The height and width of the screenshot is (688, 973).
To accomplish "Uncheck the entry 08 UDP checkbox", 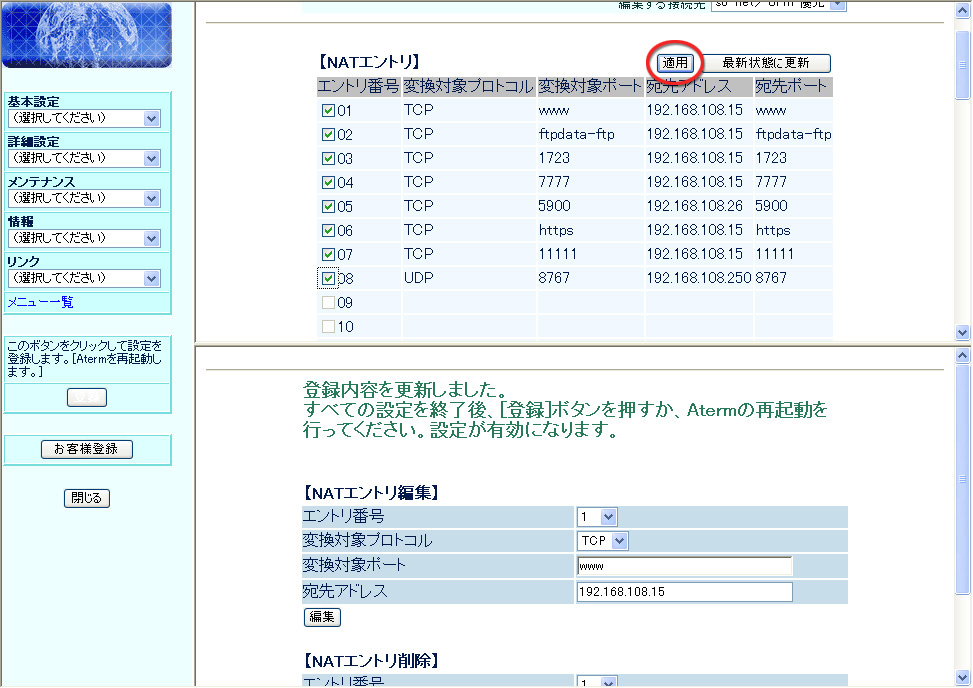I will (x=328, y=279).
